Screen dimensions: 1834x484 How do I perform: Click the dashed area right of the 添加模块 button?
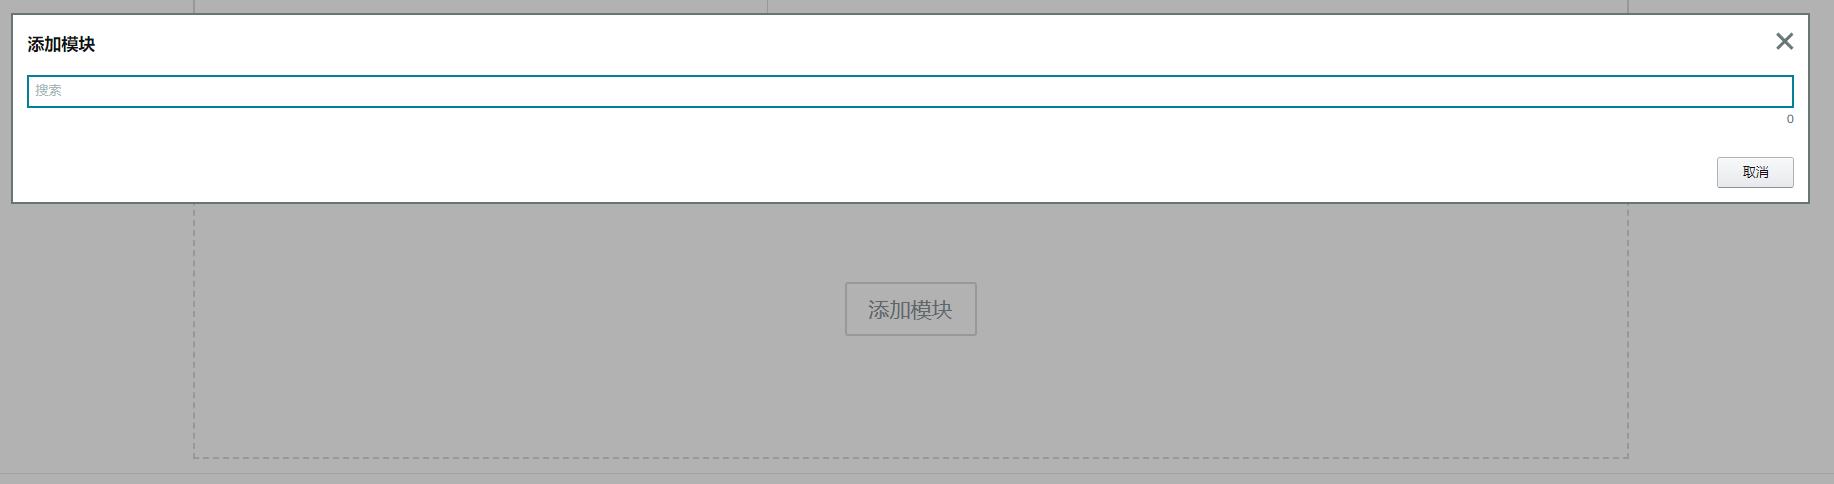coord(1302,309)
